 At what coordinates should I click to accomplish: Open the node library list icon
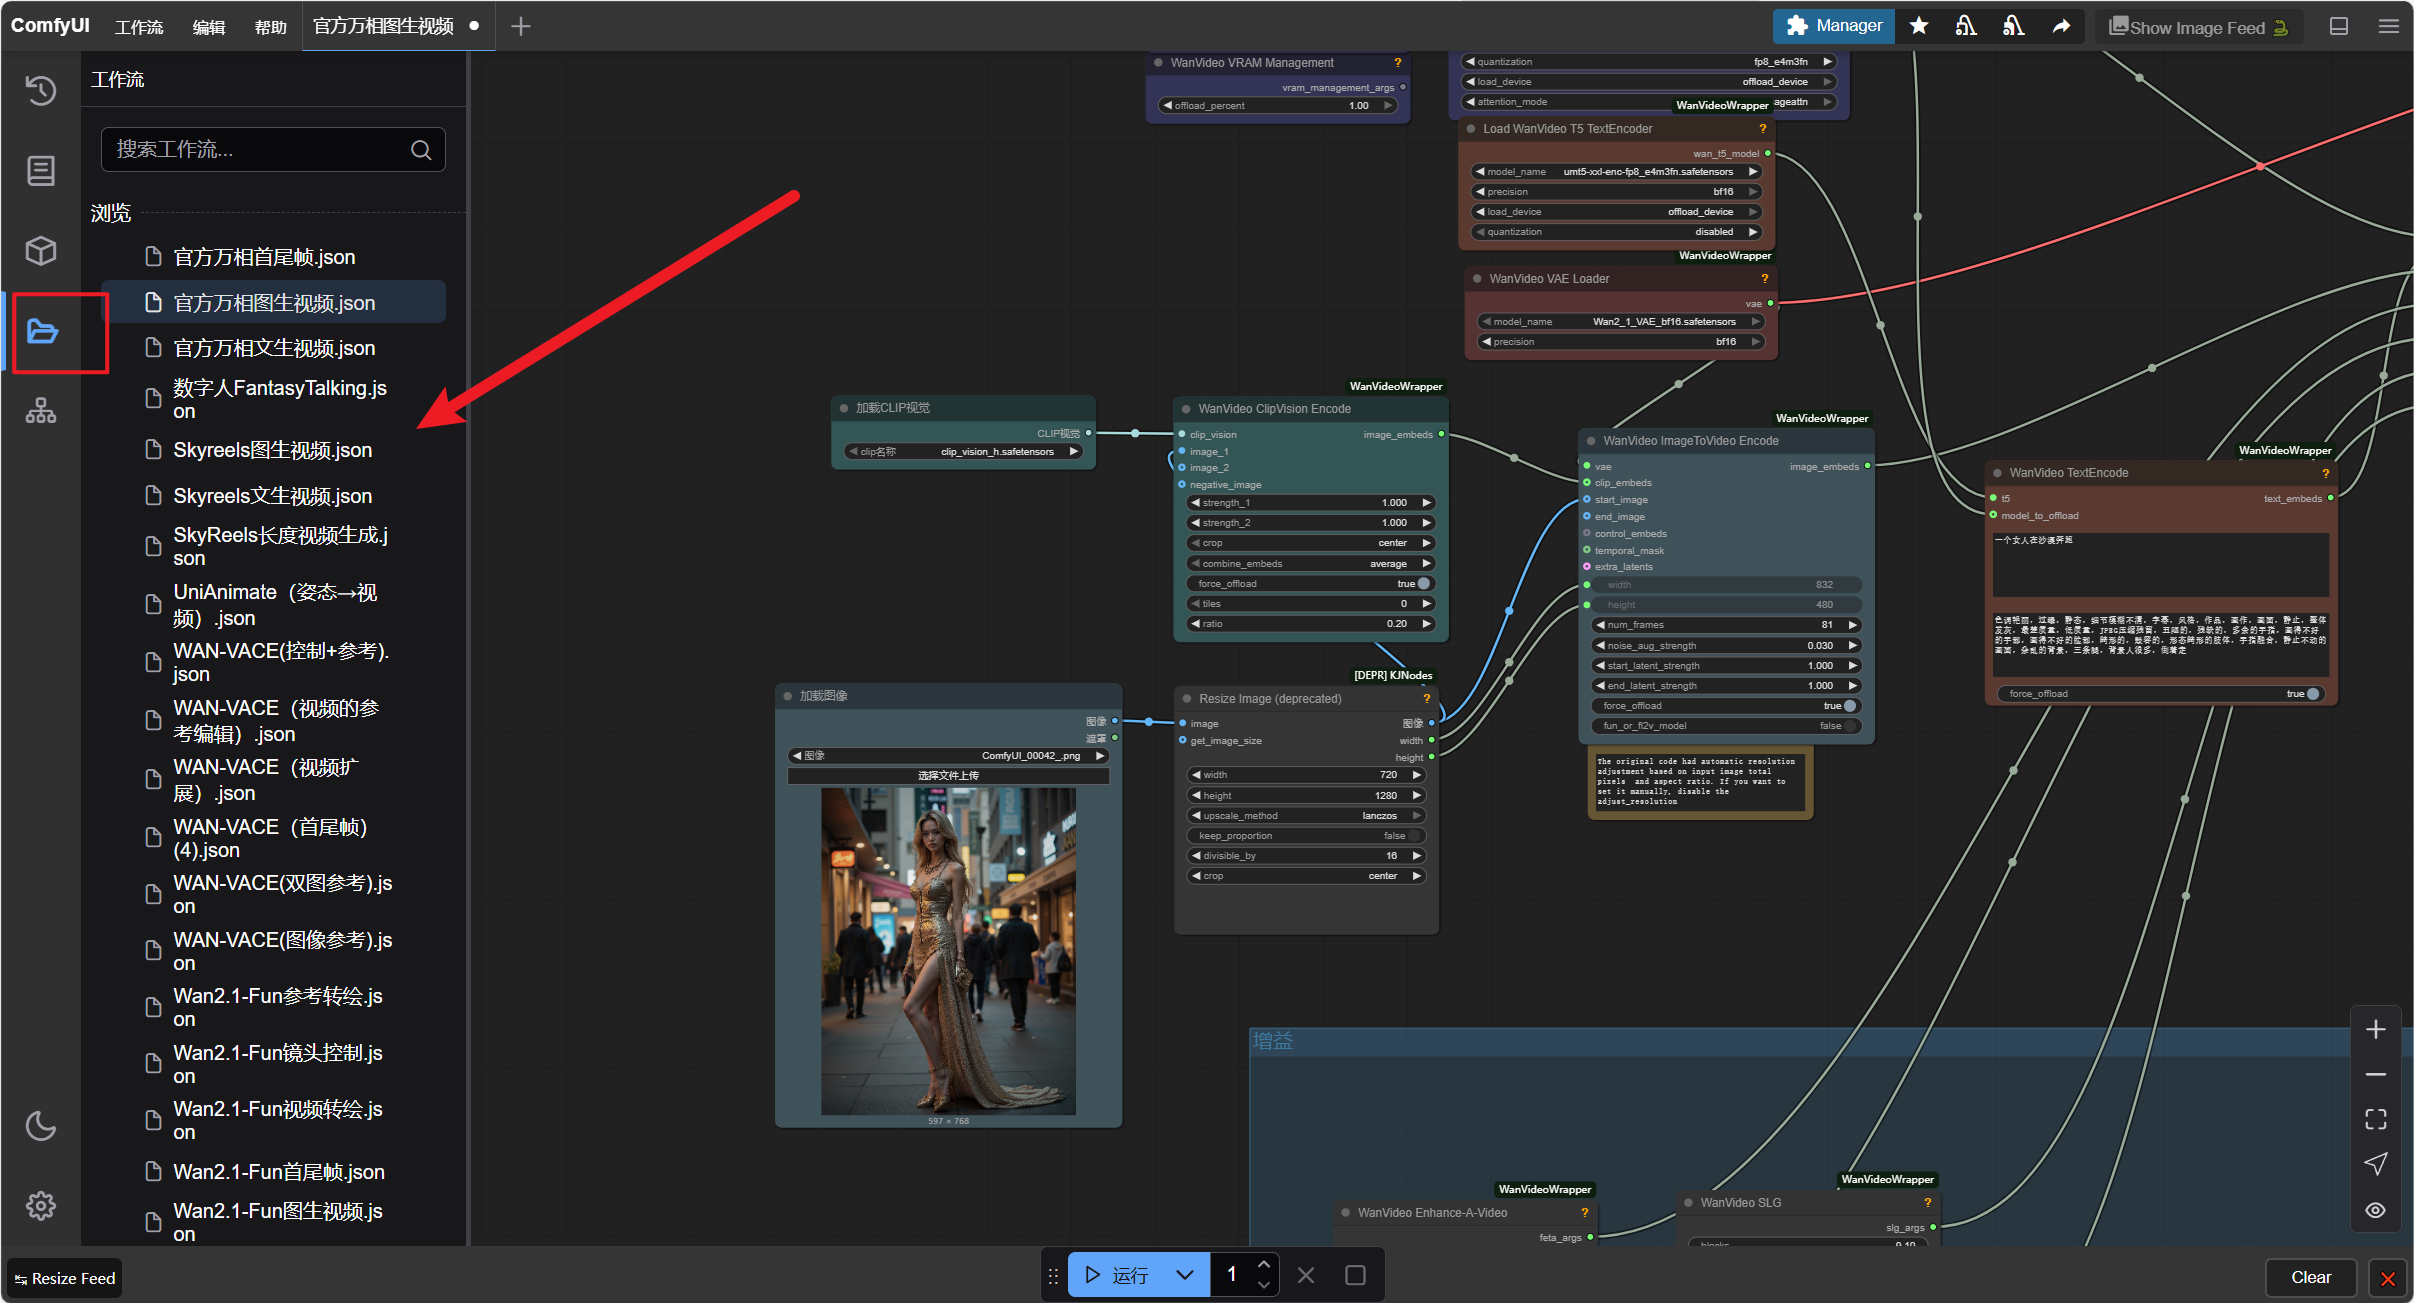(40, 171)
